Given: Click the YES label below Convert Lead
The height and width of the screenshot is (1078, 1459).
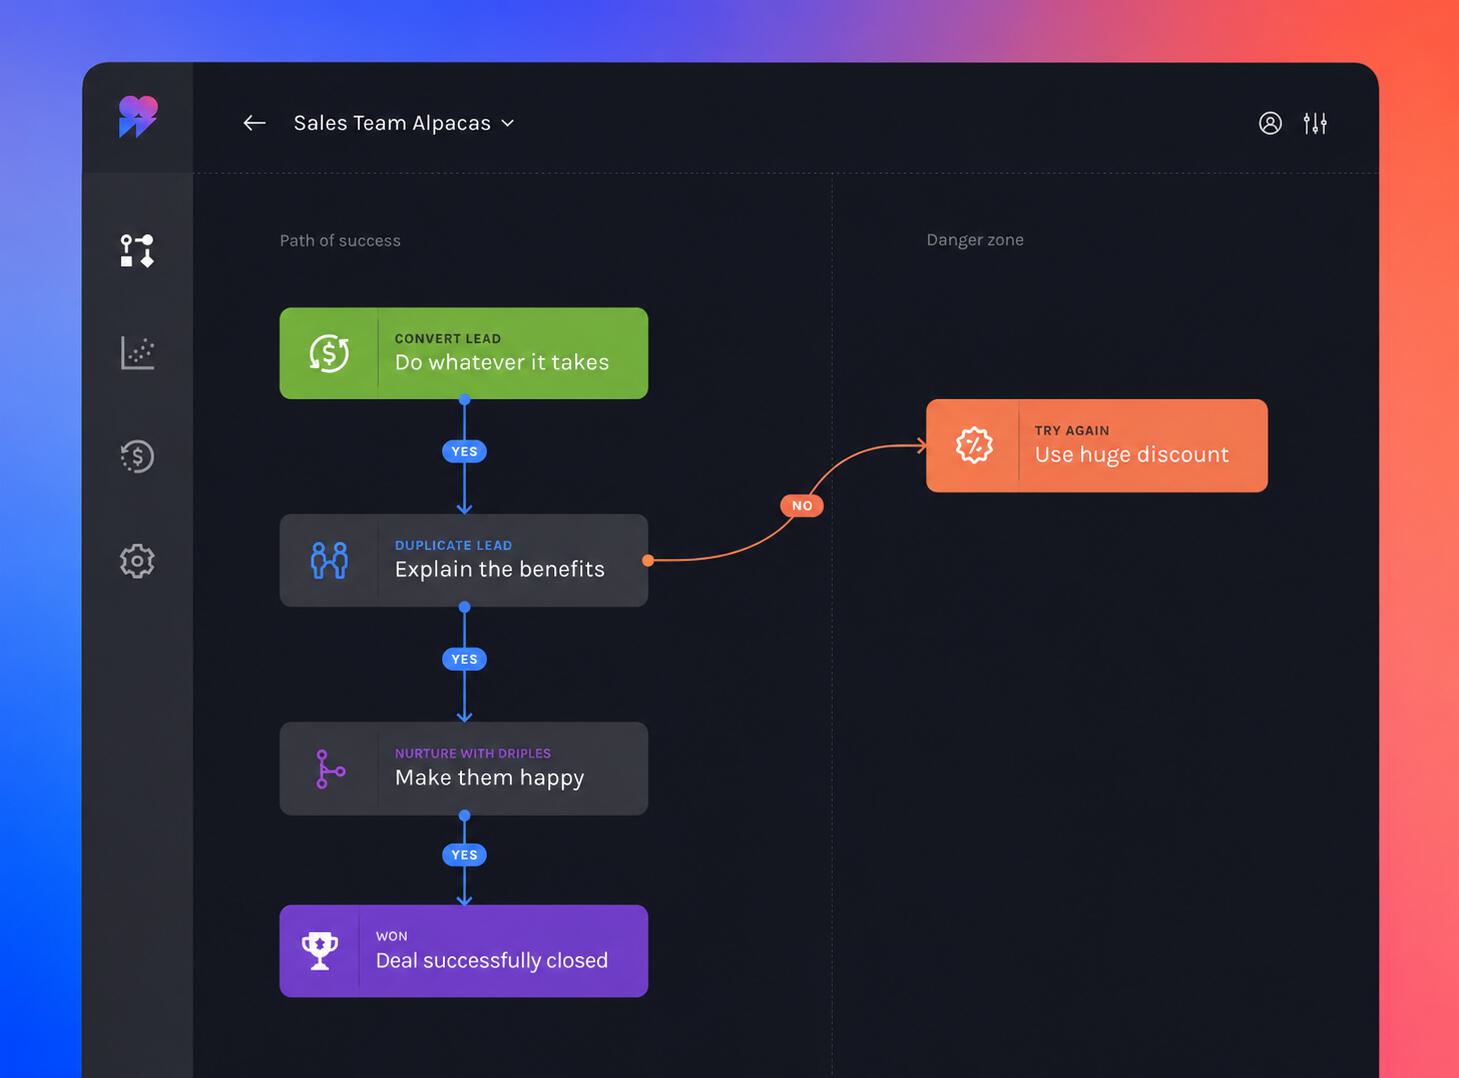Looking at the screenshot, I should coord(464,451).
